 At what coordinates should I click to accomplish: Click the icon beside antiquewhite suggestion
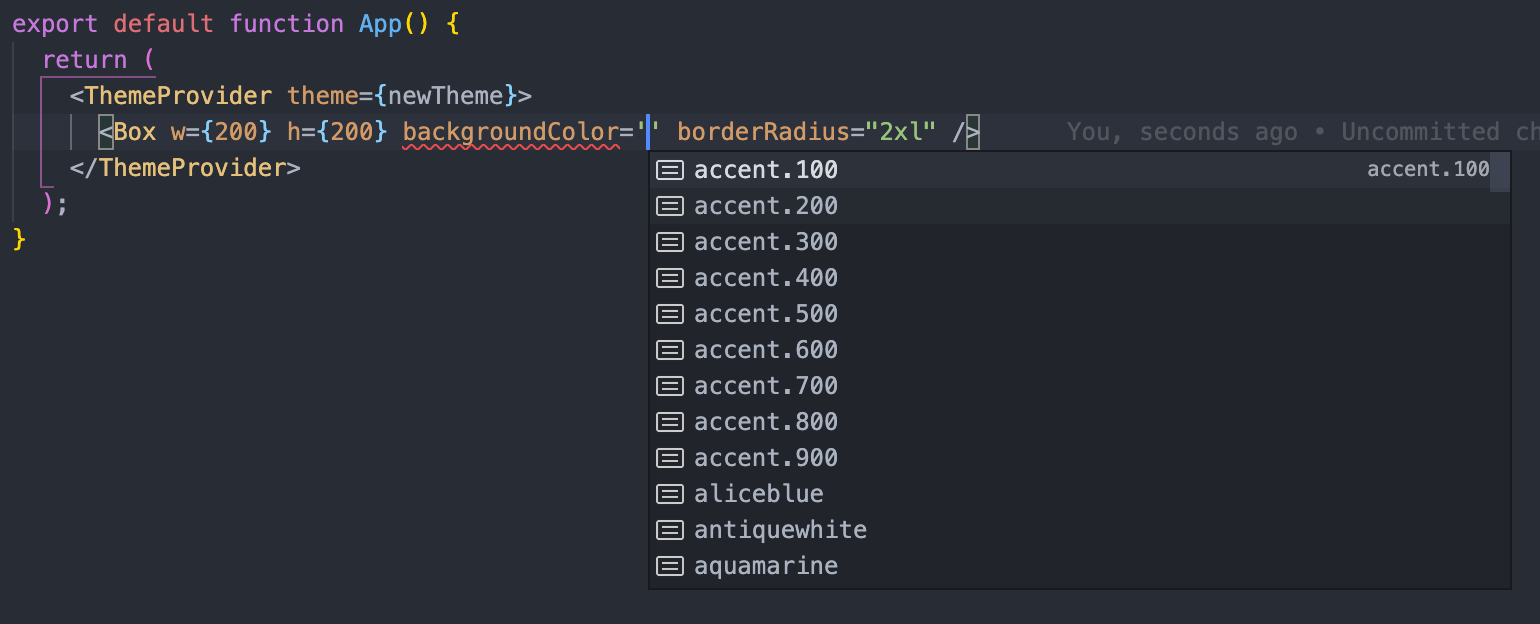click(x=669, y=531)
